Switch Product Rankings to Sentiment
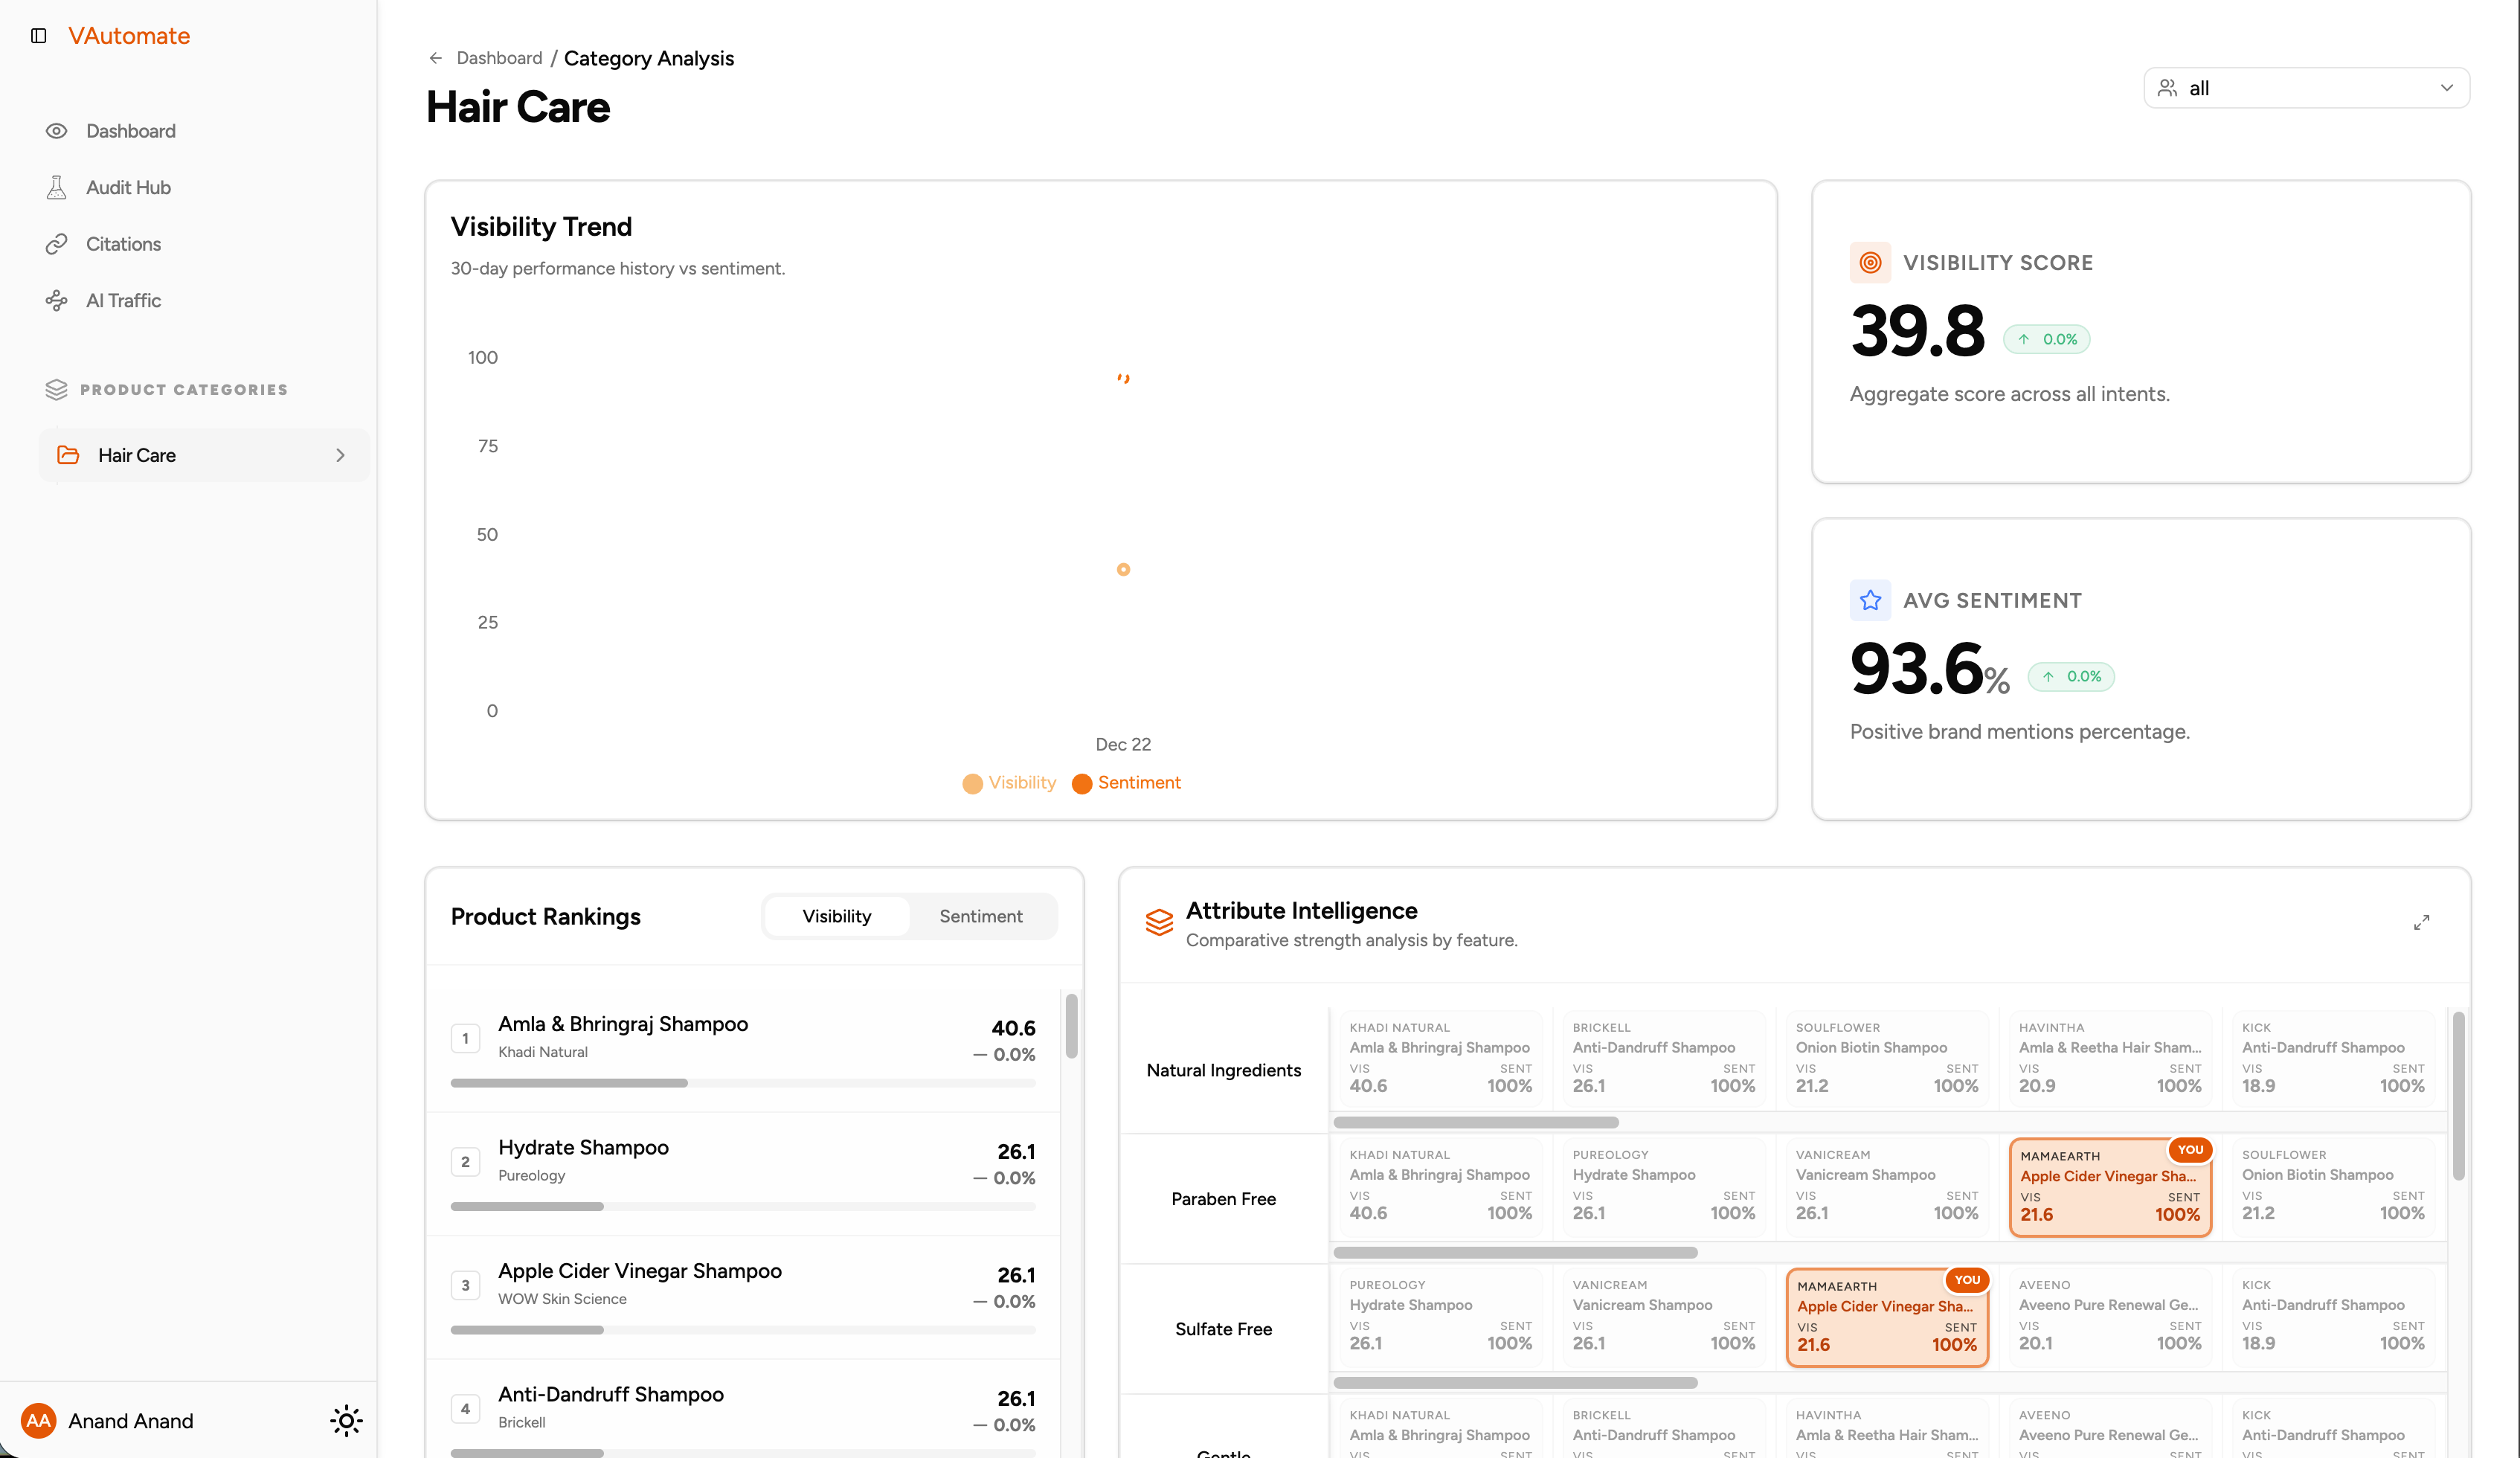 [x=980, y=916]
